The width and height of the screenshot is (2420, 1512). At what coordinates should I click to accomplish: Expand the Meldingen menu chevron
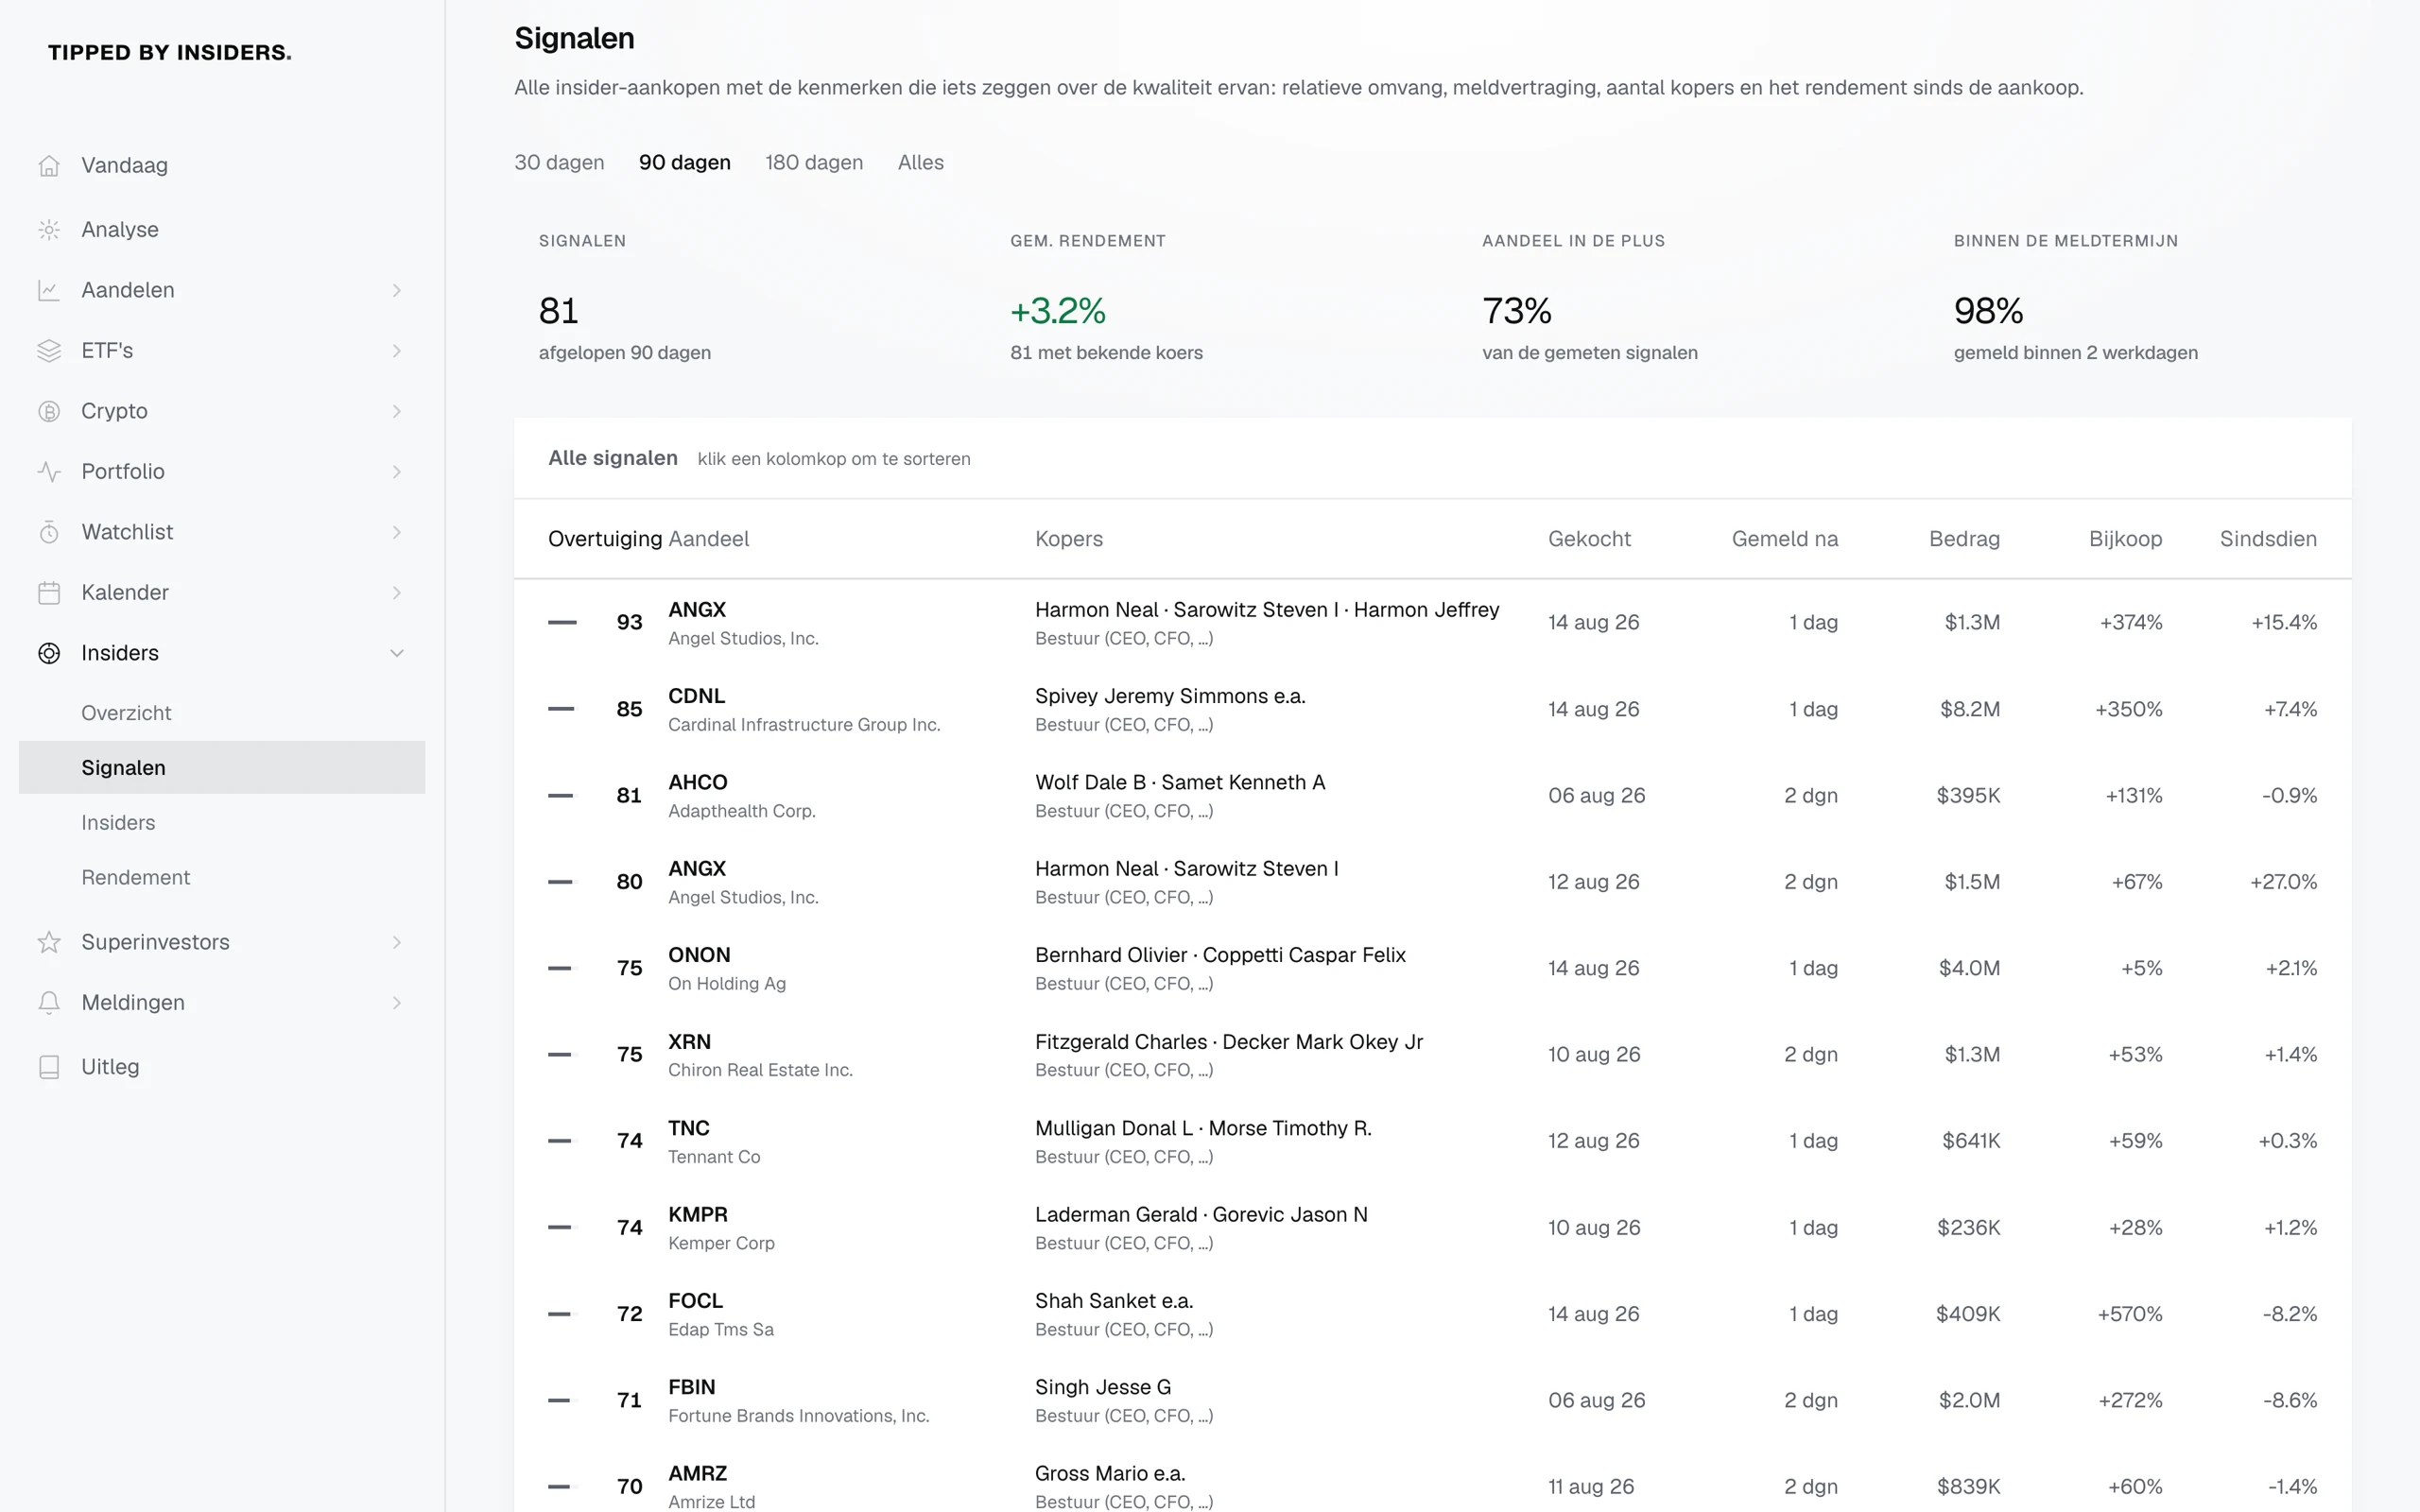point(397,1003)
